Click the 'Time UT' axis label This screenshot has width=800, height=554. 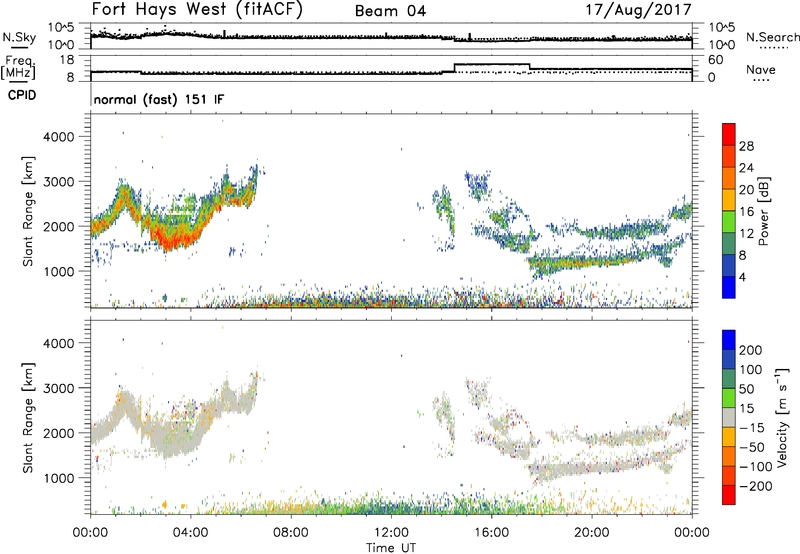click(x=391, y=547)
